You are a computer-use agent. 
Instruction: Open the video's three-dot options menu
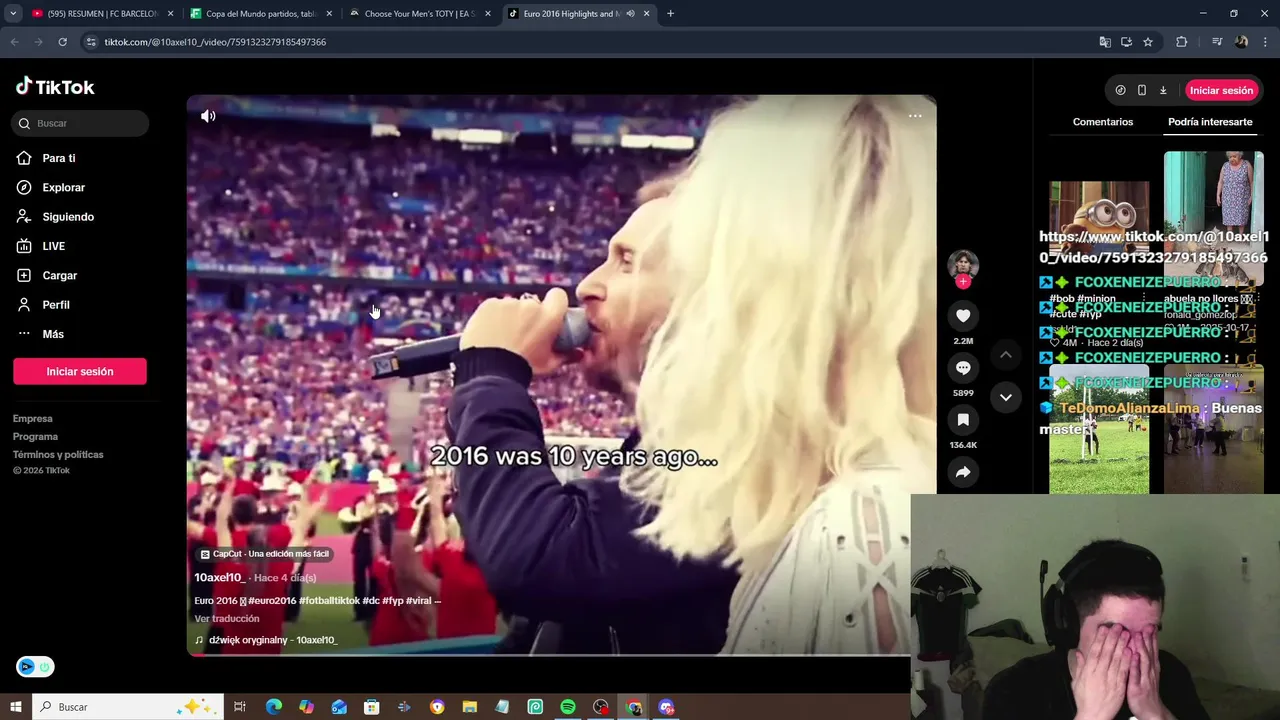(x=915, y=116)
